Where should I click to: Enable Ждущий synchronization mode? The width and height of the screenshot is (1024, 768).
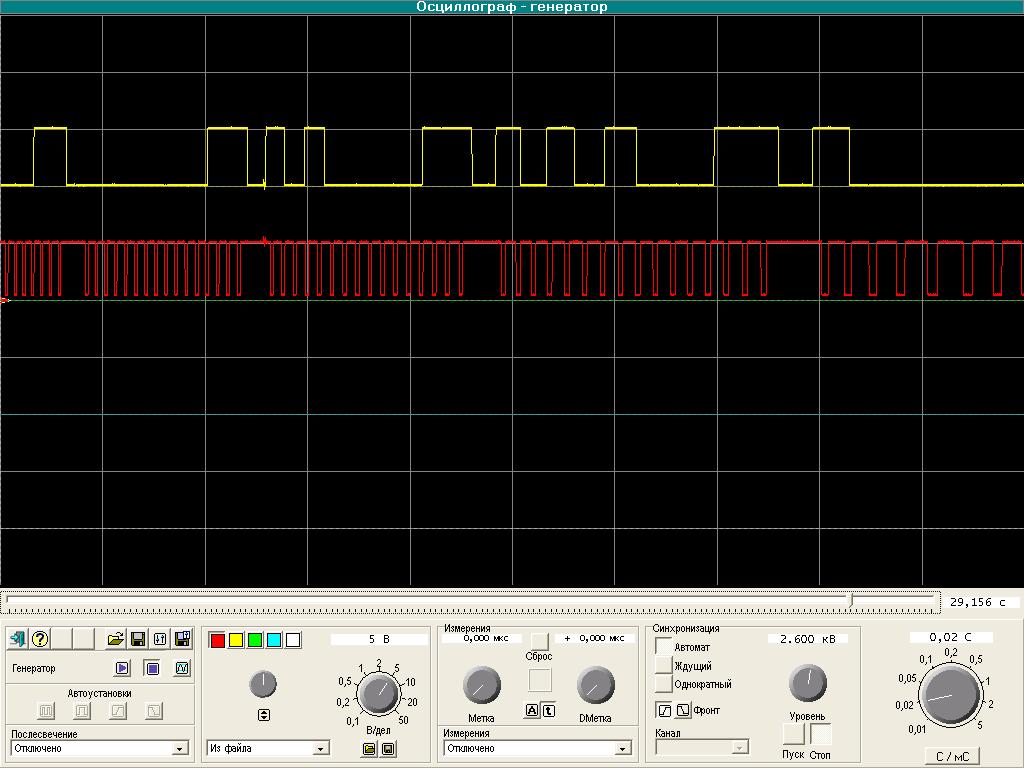pos(664,665)
